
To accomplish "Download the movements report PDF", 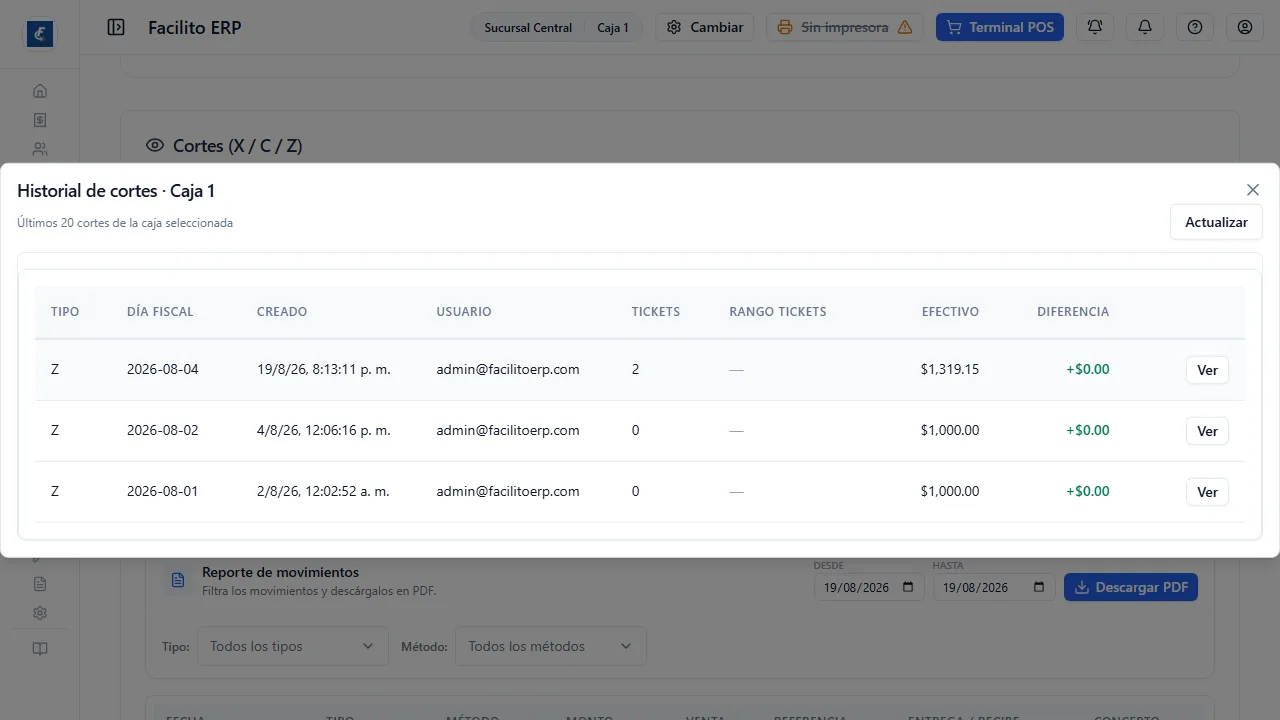I will (1131, 587).
